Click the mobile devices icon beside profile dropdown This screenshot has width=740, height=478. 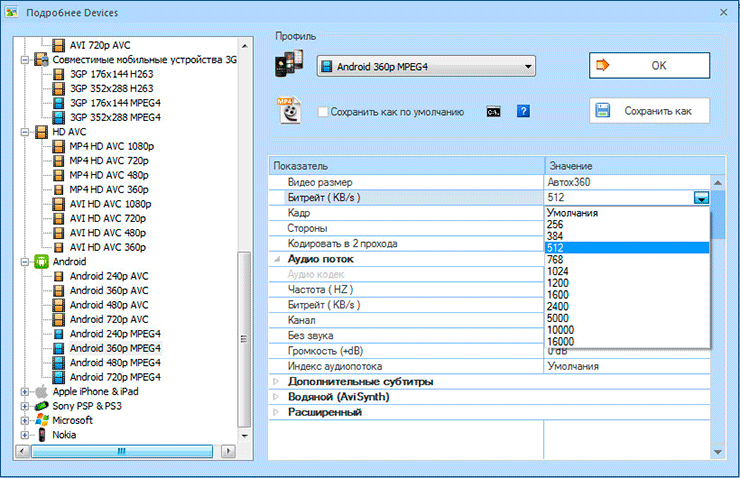coord(289,65)
